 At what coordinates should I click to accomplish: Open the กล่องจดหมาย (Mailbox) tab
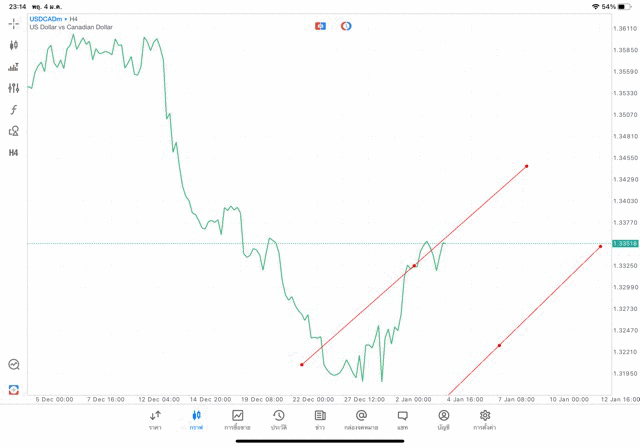(361, 420)
